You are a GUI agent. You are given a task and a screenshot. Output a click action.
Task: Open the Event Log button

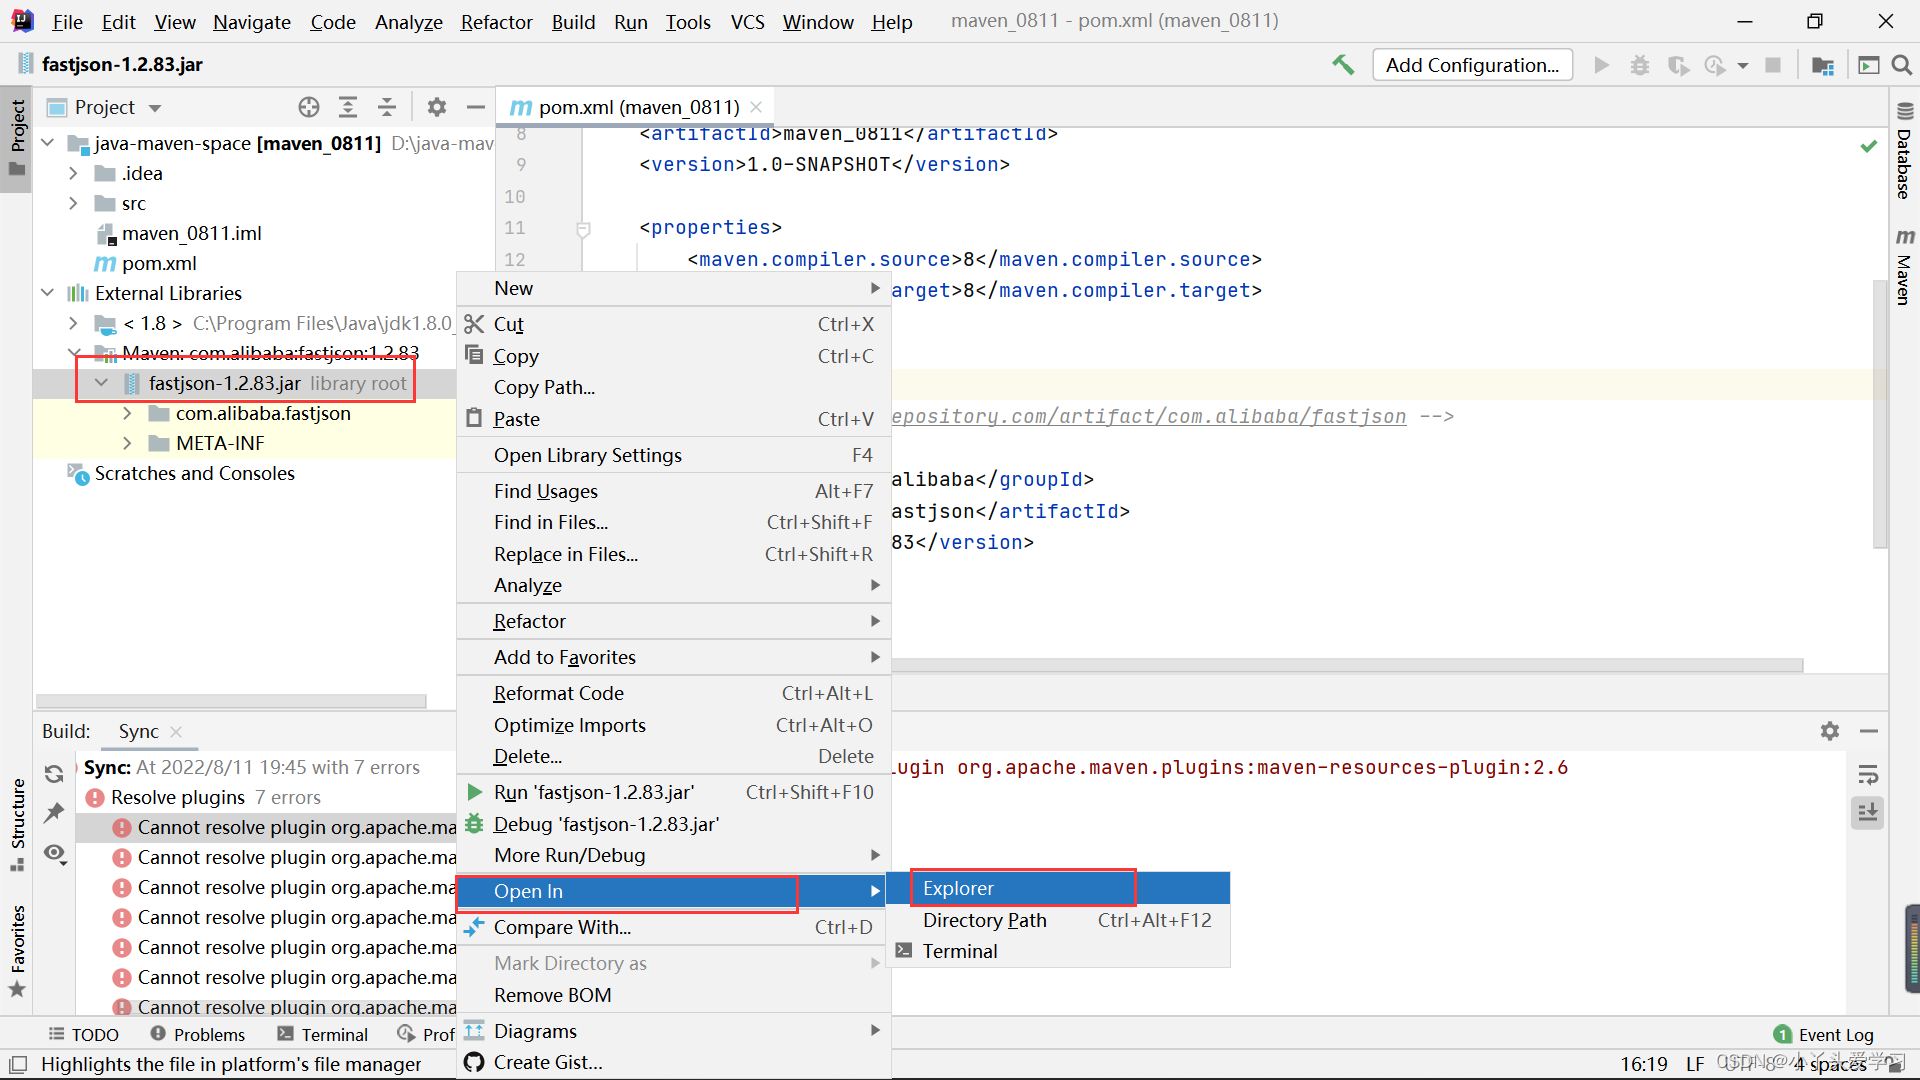(x=1824, y=1035)
